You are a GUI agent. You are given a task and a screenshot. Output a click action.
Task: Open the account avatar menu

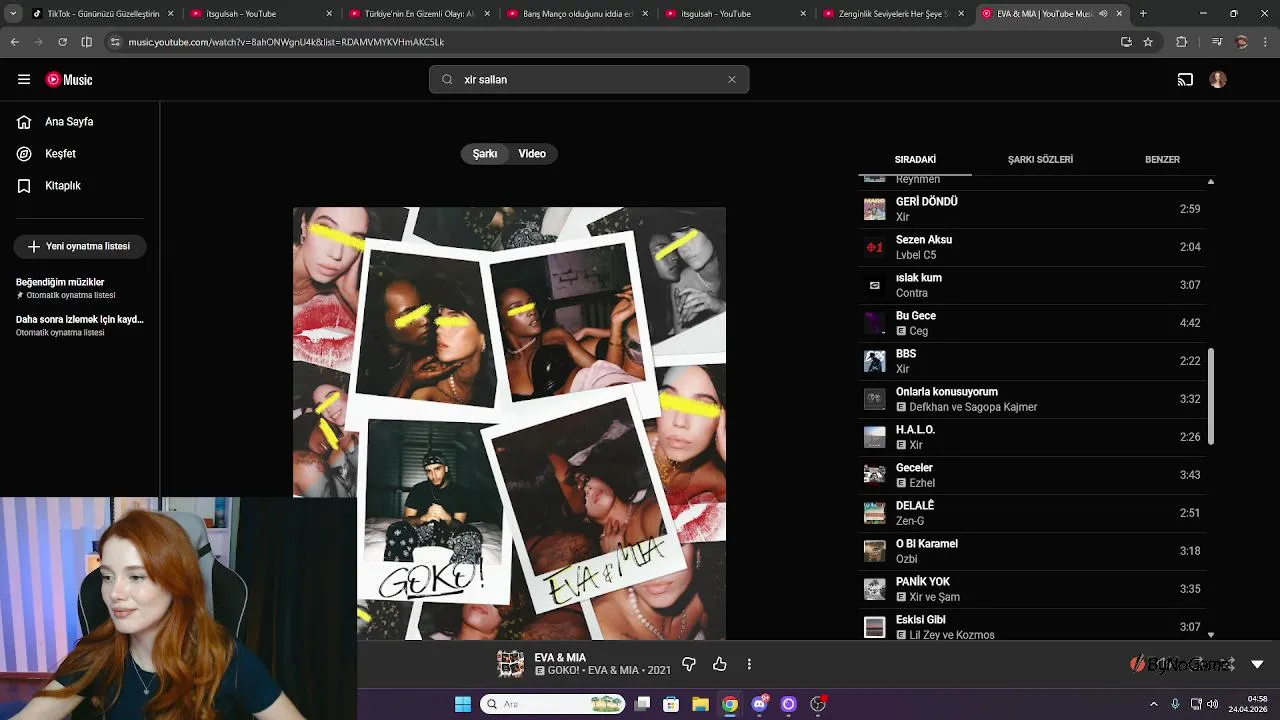coord(1218,80)
